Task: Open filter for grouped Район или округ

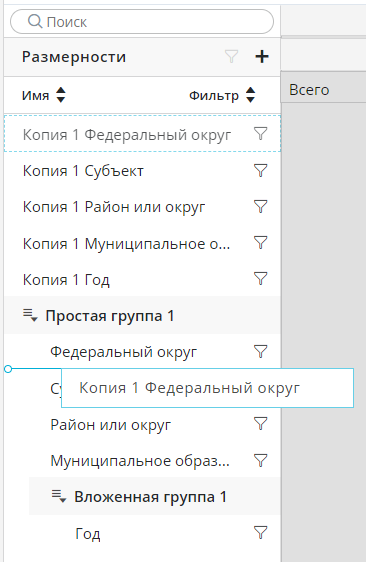Action: [261, 424]
